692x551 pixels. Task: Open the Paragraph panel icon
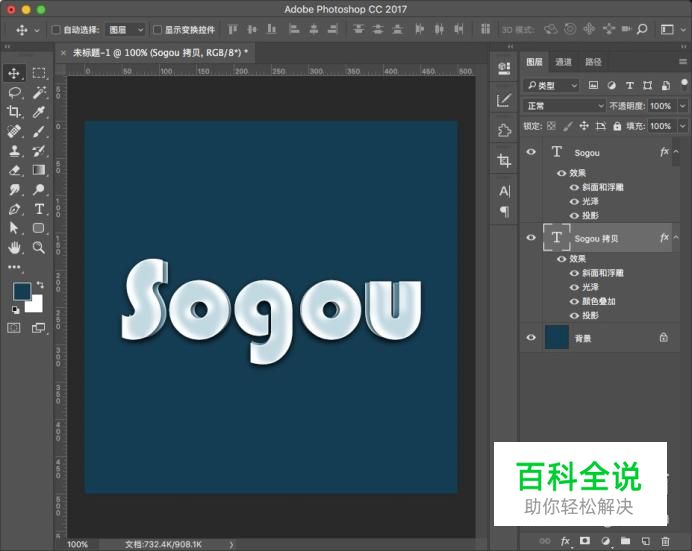(x=504, y=212)
